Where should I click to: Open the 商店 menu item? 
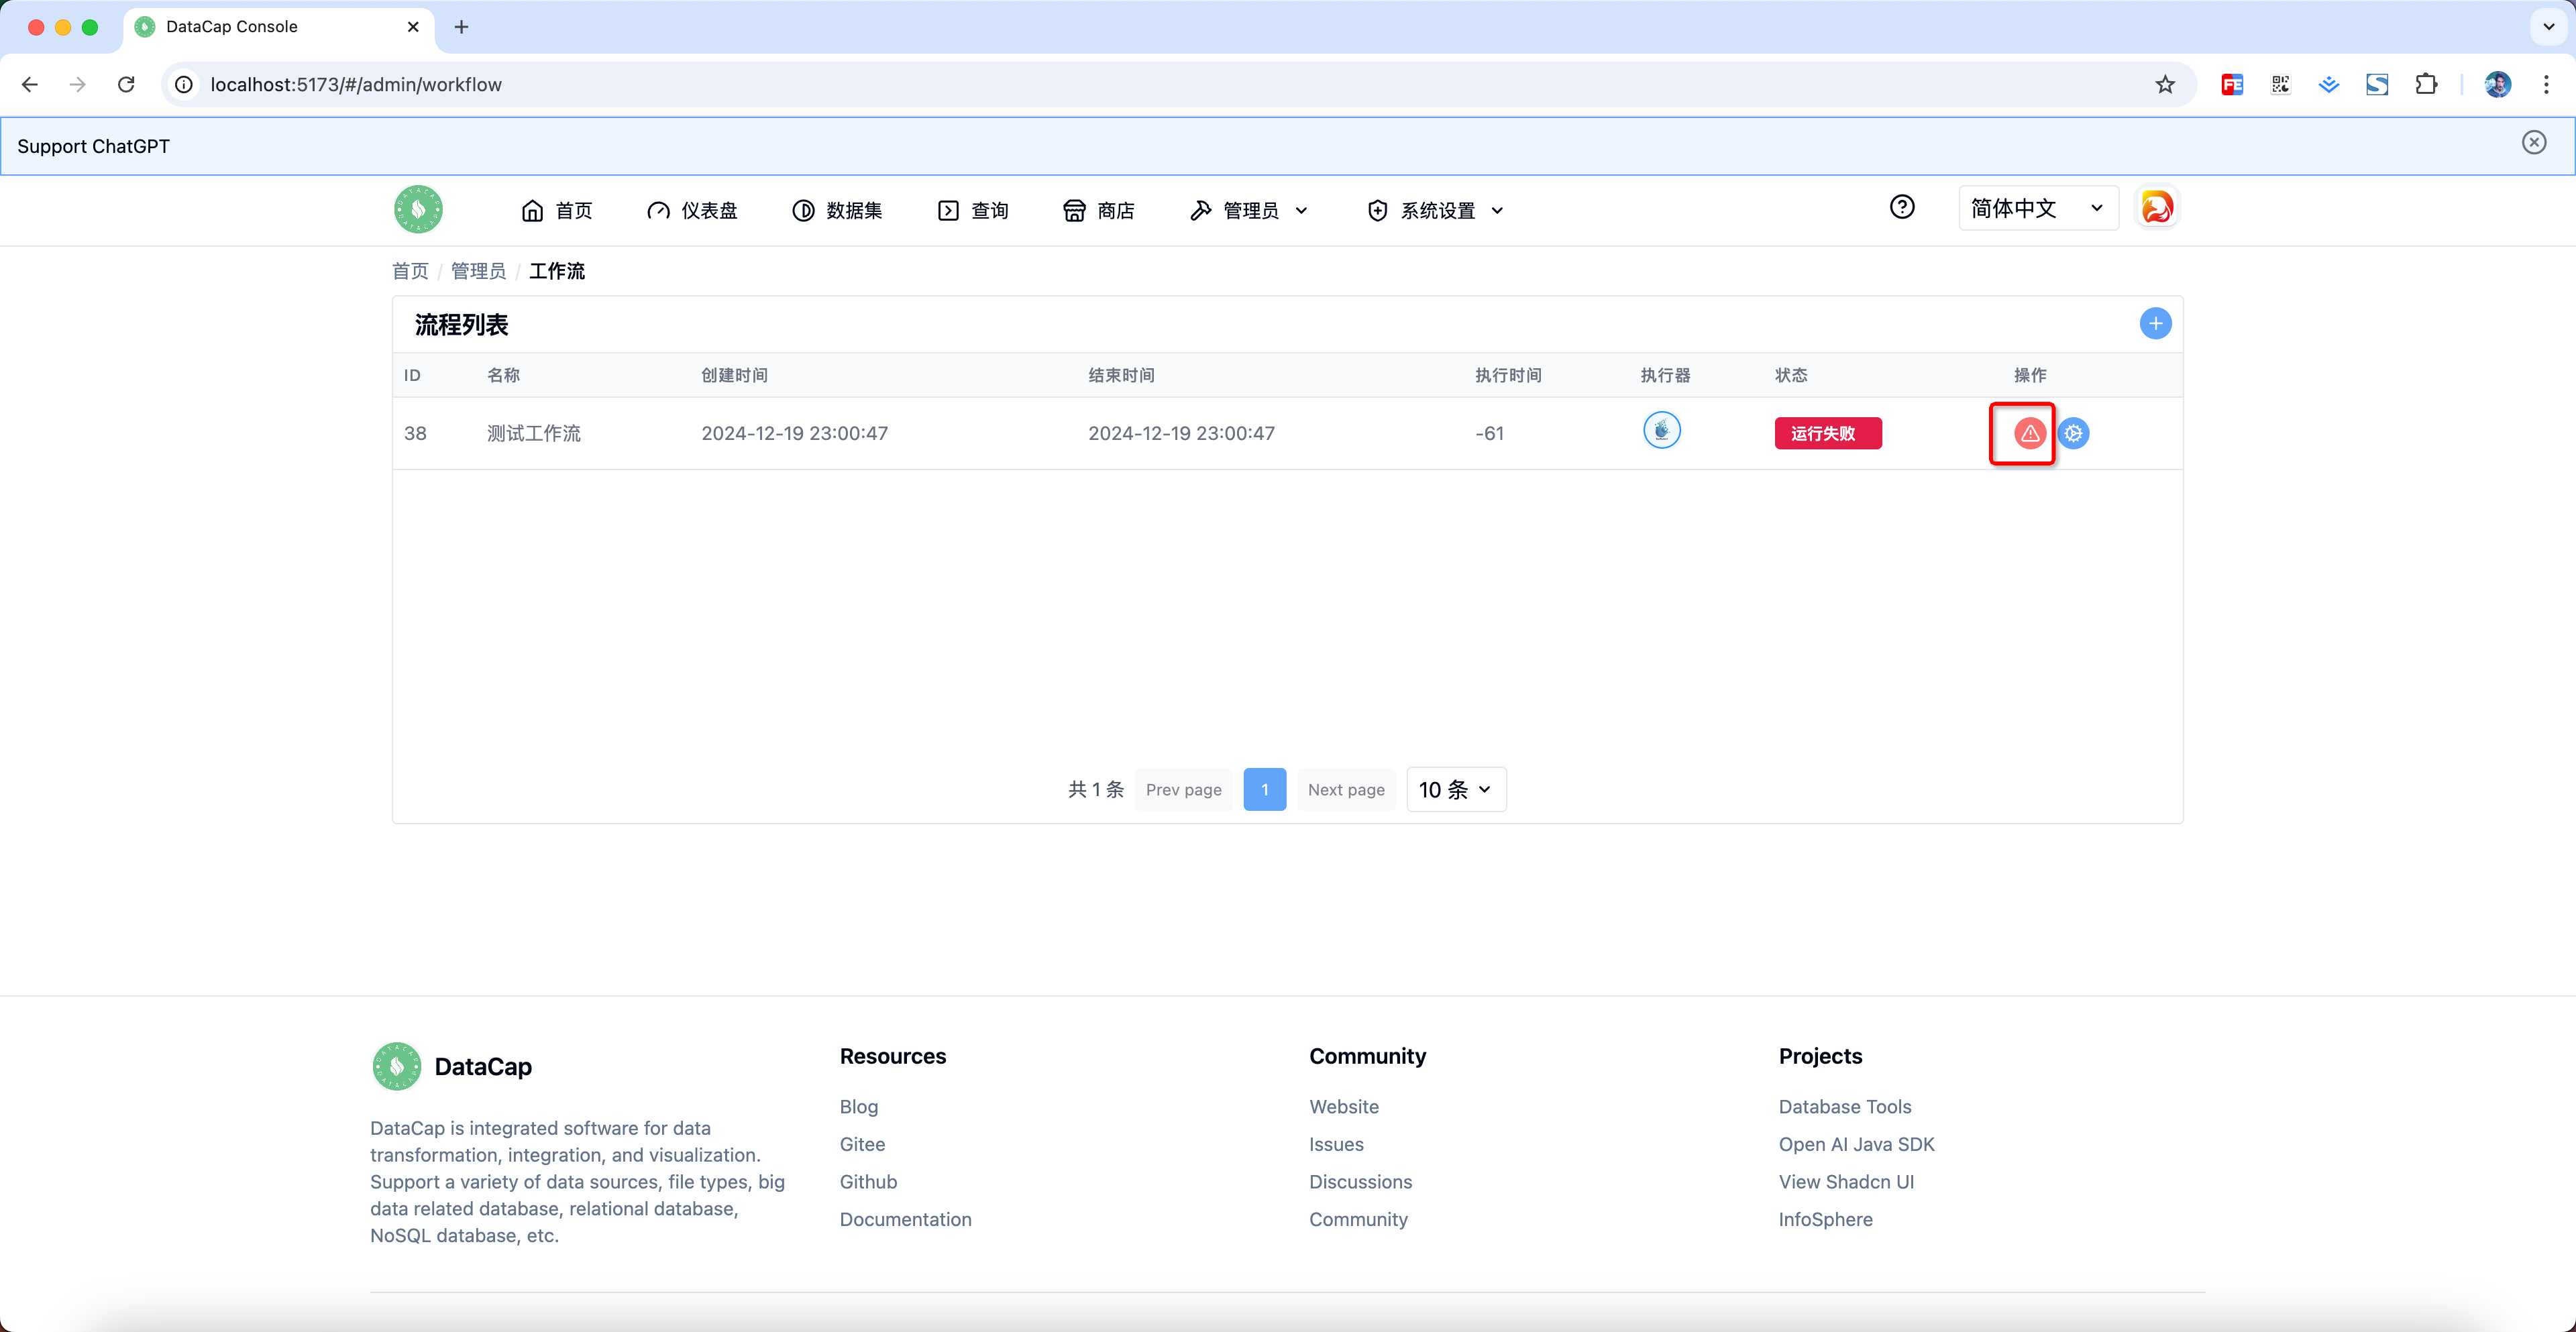[x=1099, y=210]
